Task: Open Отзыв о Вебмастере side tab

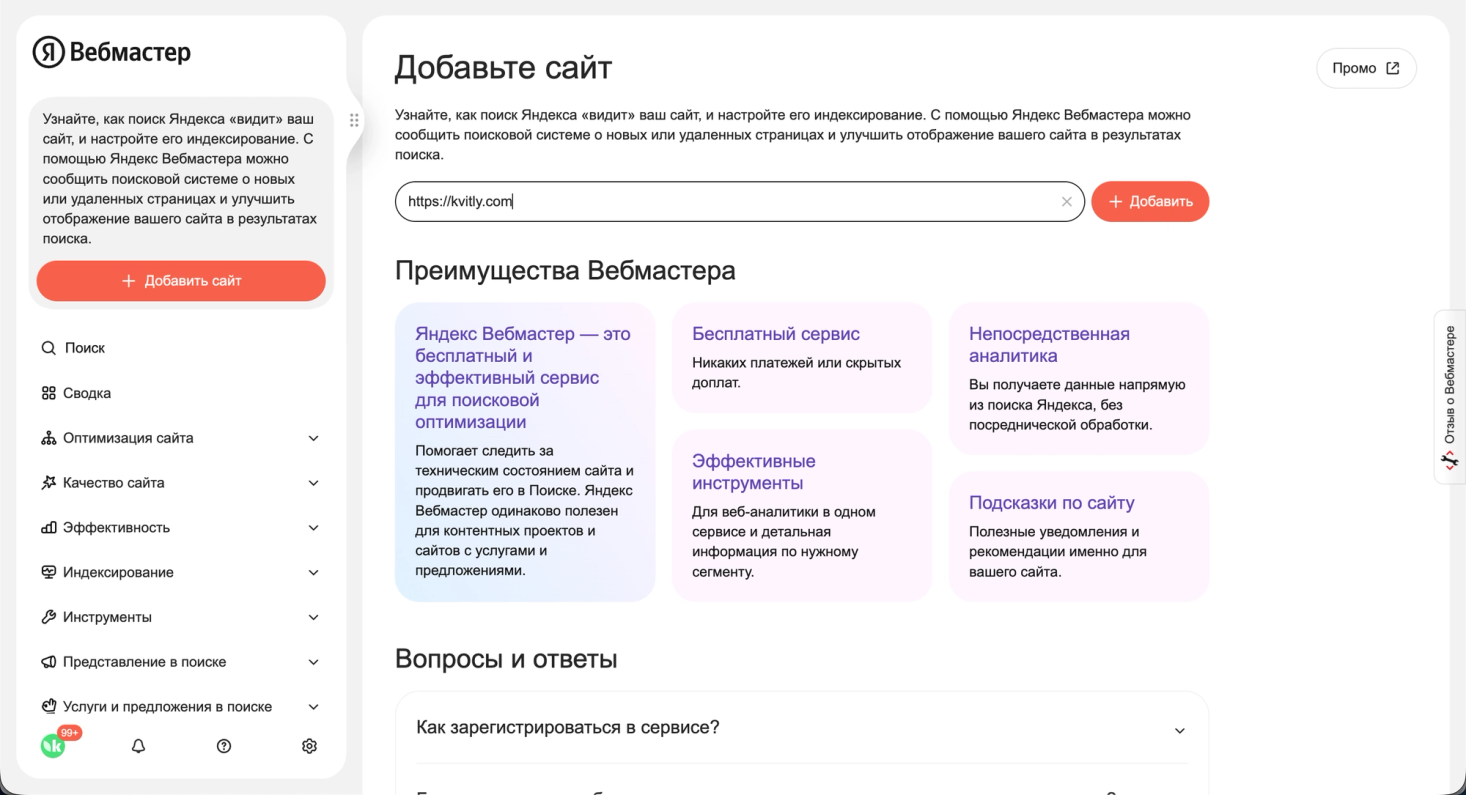Action: point(1449,397)
